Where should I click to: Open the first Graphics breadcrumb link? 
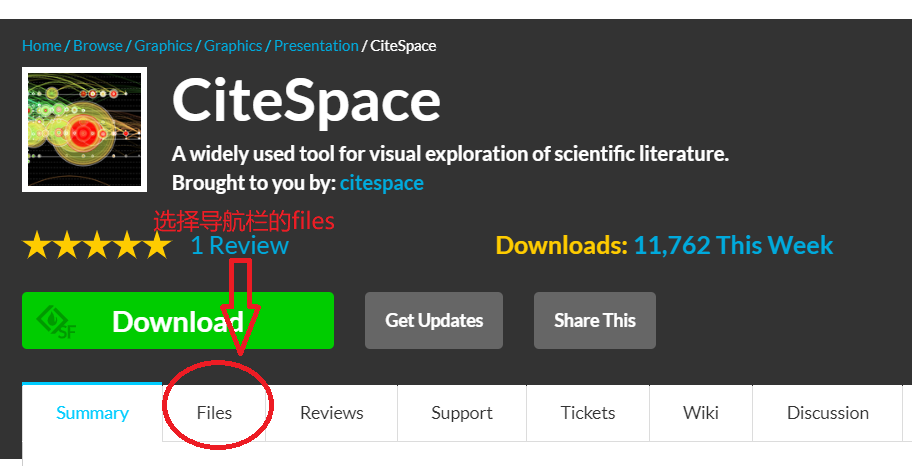coord(163,46)
